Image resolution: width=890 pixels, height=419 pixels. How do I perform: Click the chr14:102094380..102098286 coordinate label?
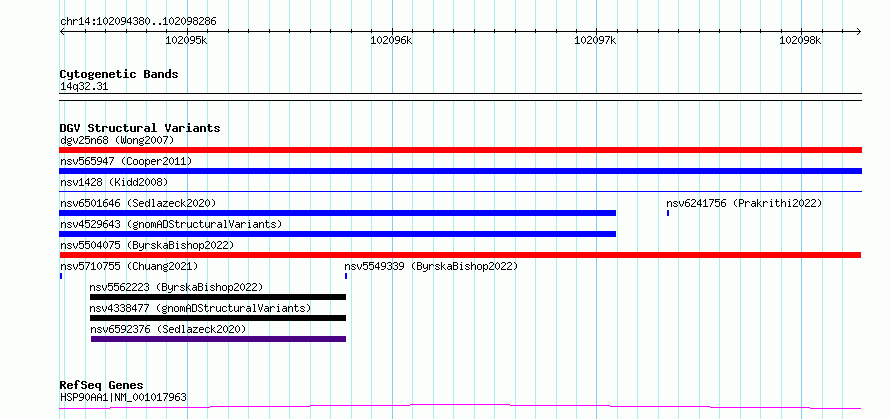(138, 22)
